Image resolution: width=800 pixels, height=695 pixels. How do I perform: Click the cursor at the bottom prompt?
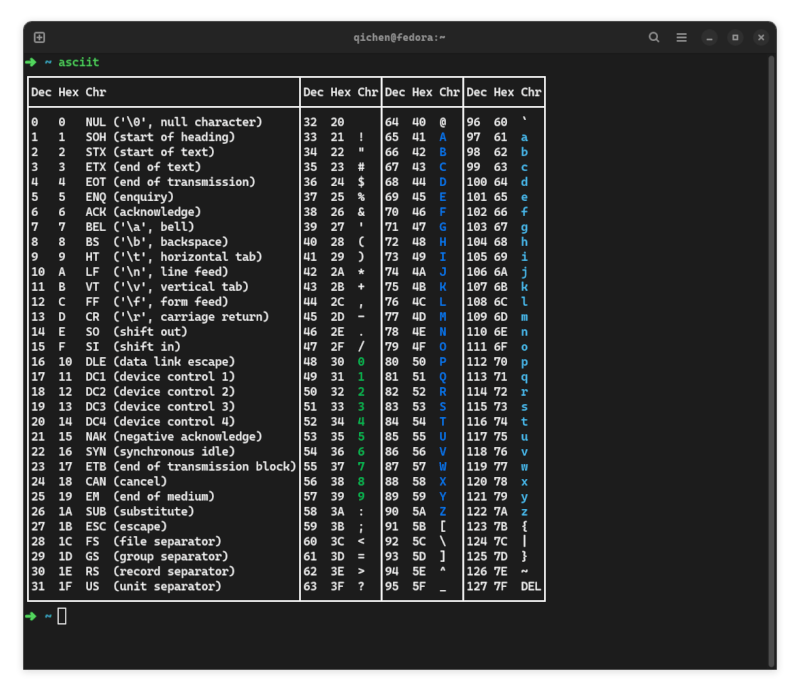click(x=62, y=616)
